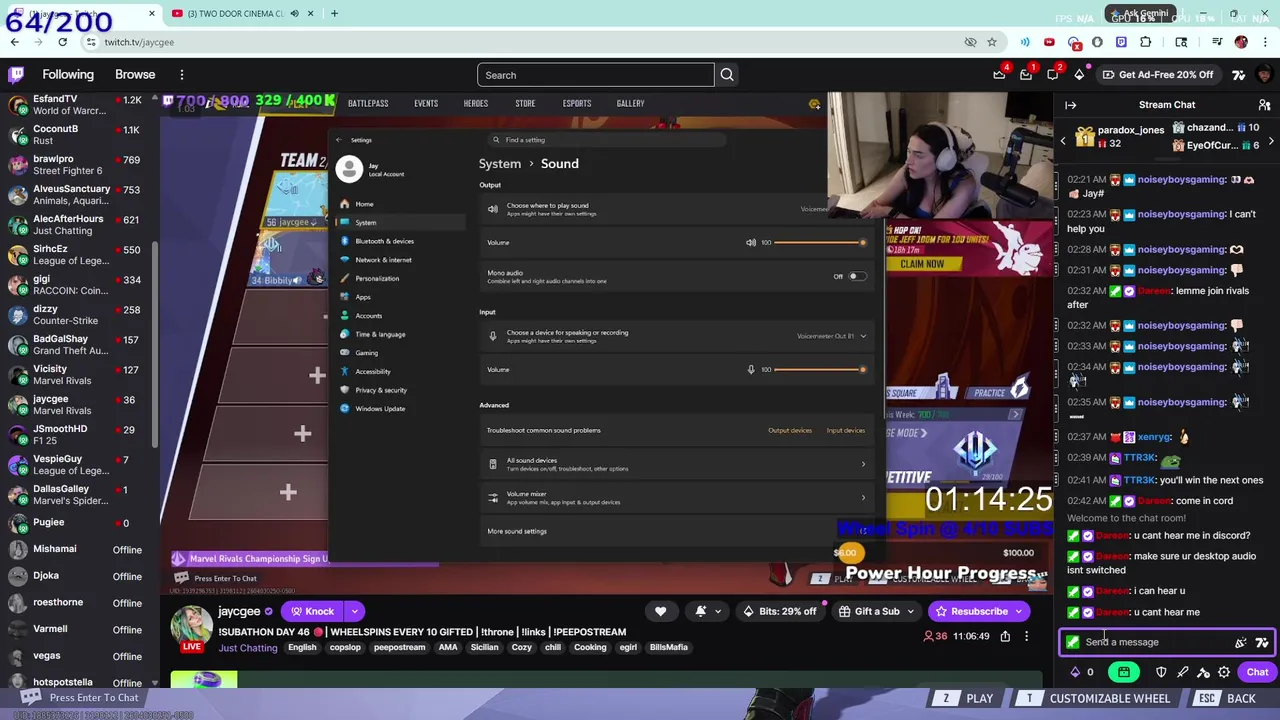The image size is (1280, 720).
Task: Open chat settings gear icon
Action: pos(1224,672)
